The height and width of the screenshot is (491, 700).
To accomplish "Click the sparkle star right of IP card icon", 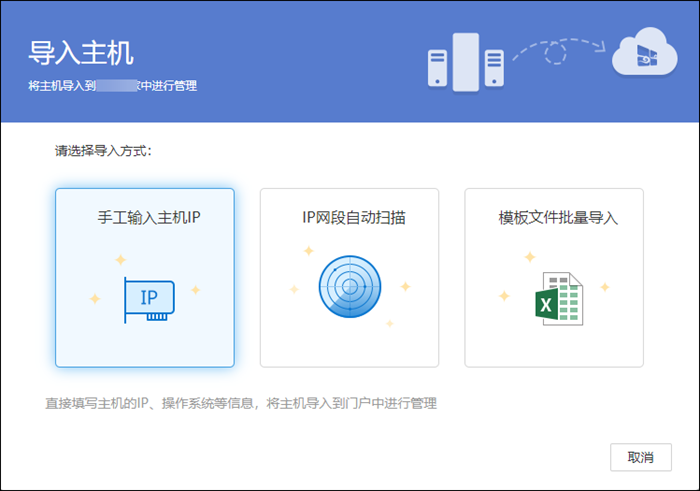I will tap(196, 290).
